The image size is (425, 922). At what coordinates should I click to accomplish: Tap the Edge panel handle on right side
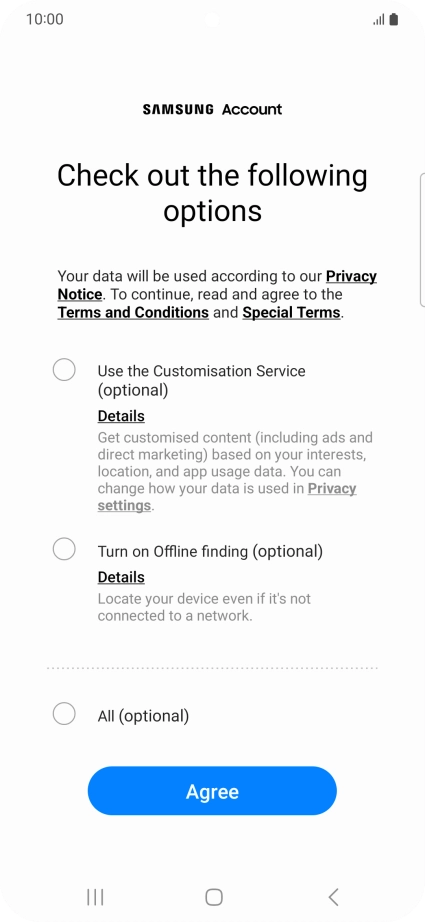coord(422,240)
